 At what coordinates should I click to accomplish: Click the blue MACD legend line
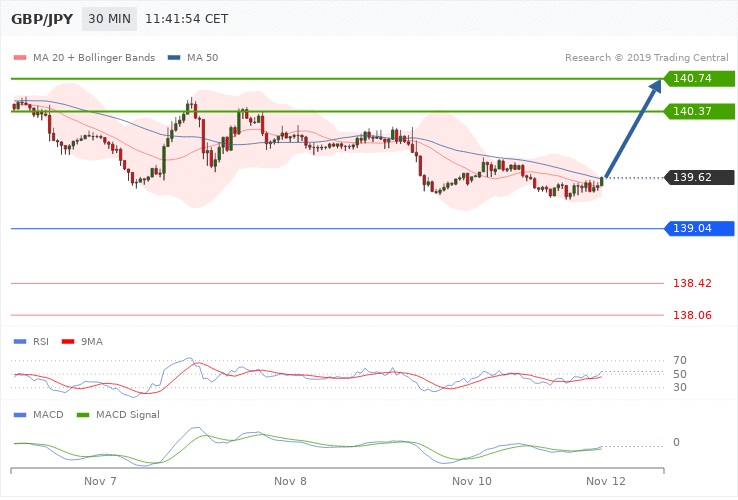[22, 414]
